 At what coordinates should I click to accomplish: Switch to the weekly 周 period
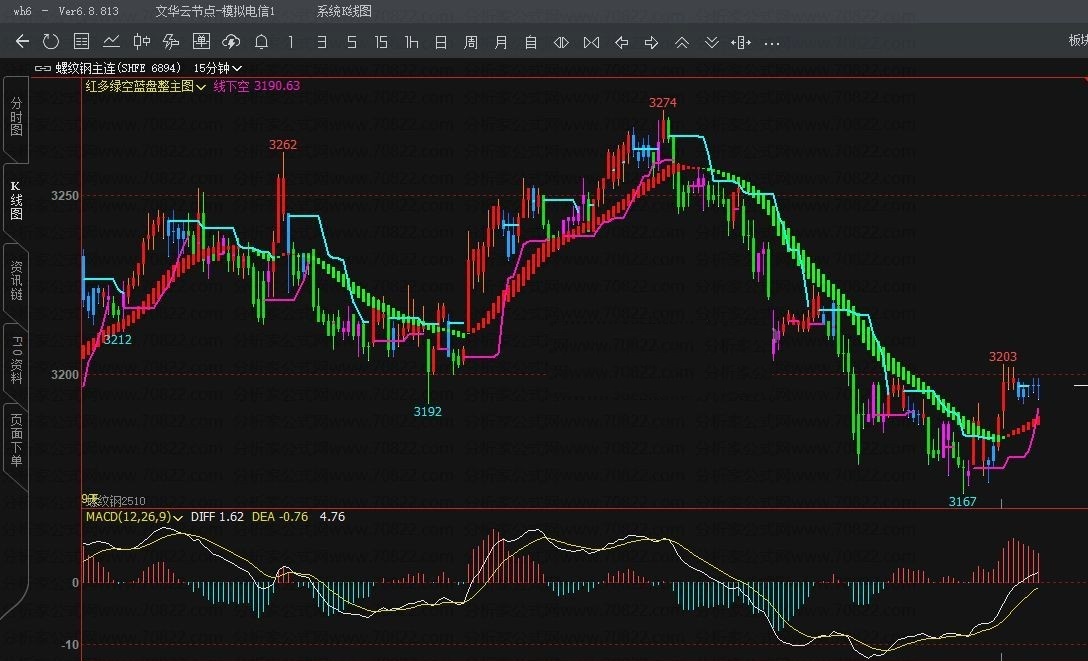[x=470, y=42]
